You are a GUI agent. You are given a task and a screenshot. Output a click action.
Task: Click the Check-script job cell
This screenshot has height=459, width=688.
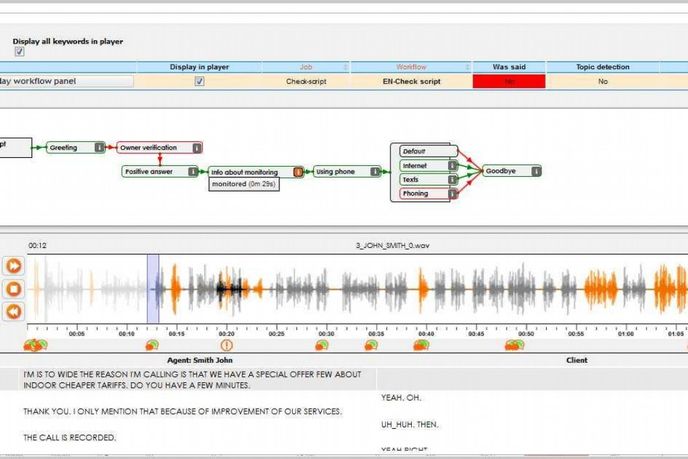pos(306,81)
